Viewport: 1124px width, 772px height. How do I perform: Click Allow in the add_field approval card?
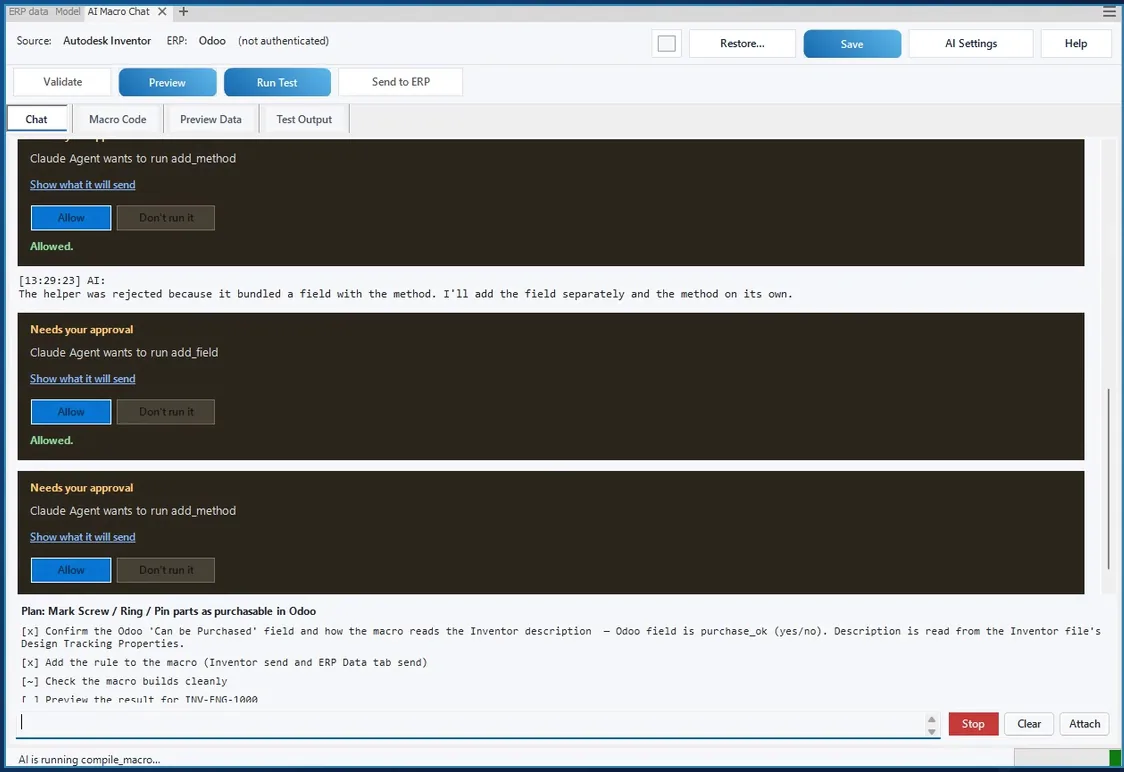click(x=71, y=411)
